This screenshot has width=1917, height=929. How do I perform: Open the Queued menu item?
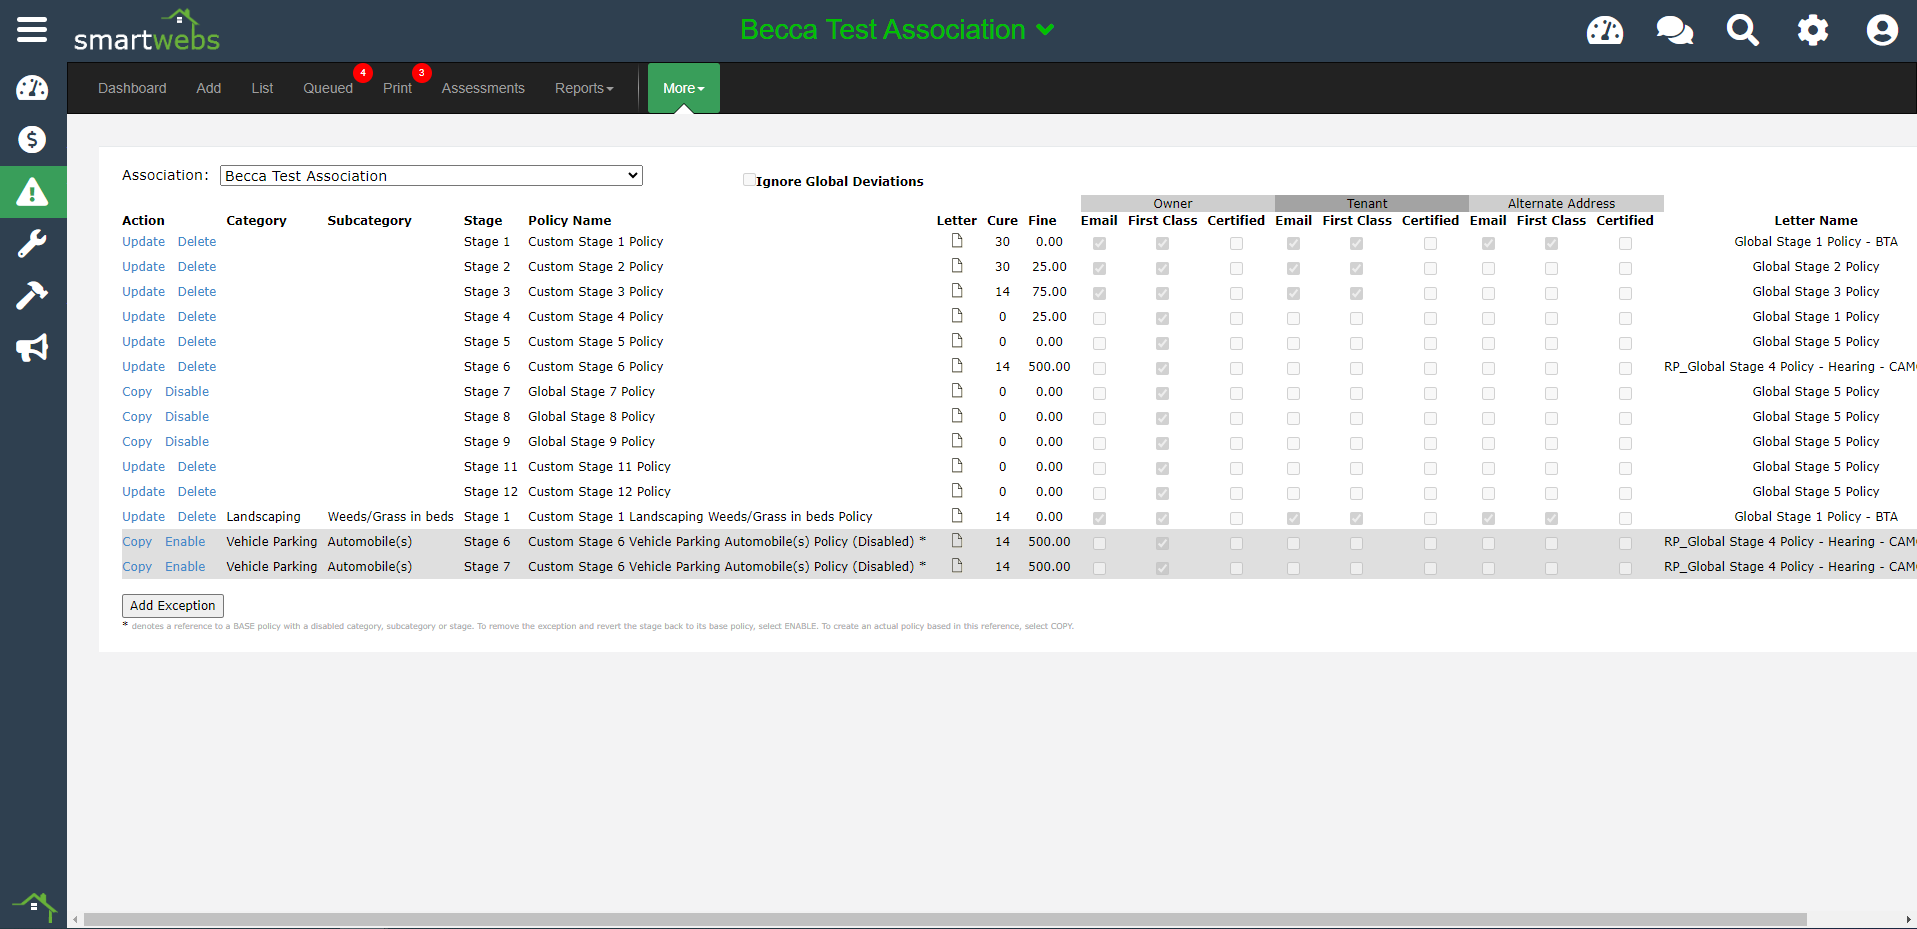328,88
